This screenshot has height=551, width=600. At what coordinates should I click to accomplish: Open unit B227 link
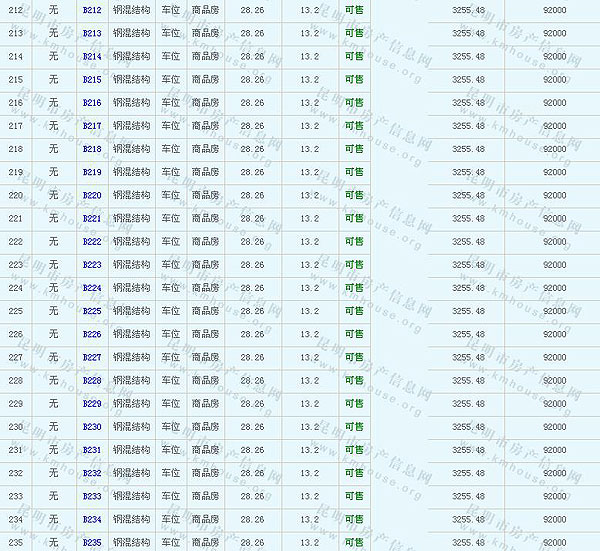click(x=92, y=357)
